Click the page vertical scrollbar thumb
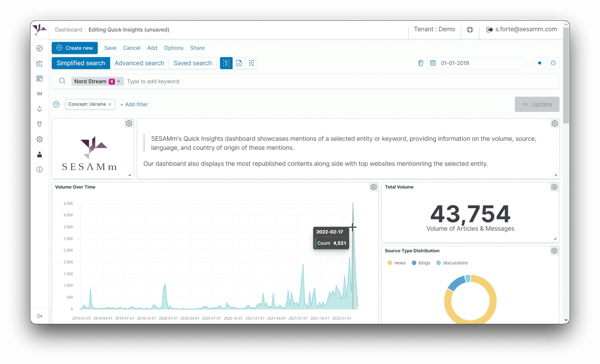Screen dimensions: 600x364 (x=566, y=75)
